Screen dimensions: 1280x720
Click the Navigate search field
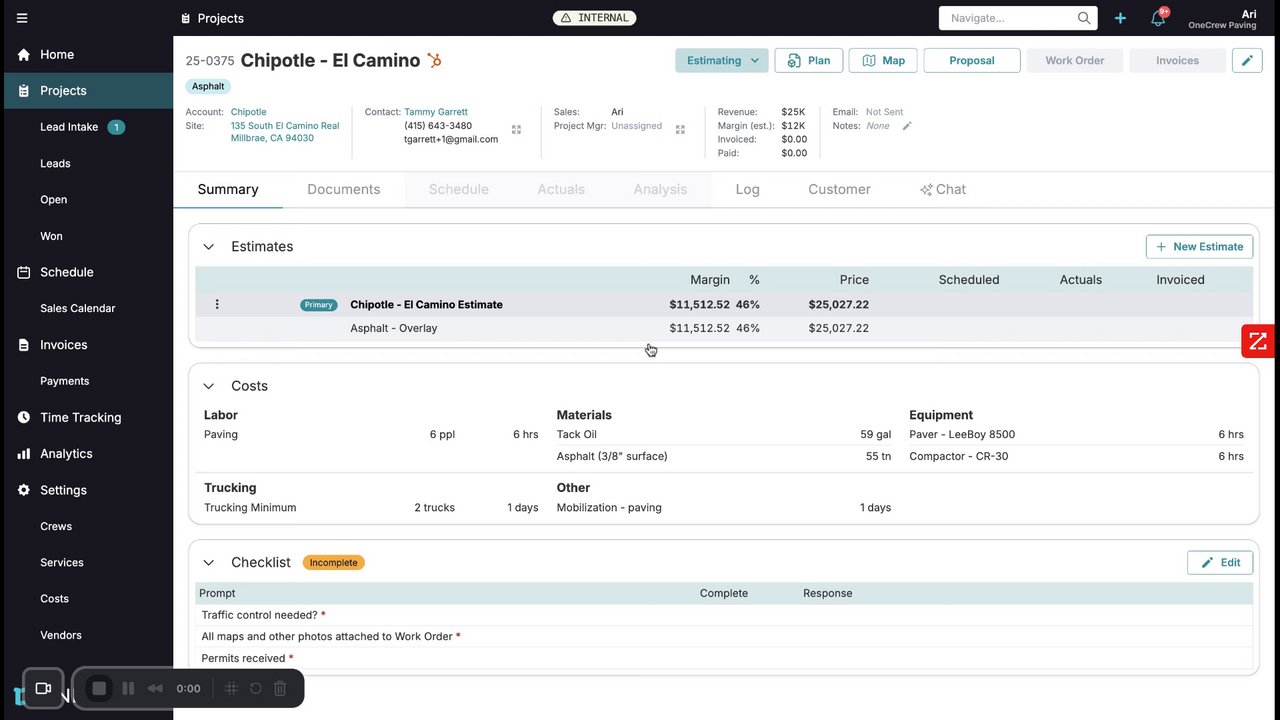tap(1018, 18)
